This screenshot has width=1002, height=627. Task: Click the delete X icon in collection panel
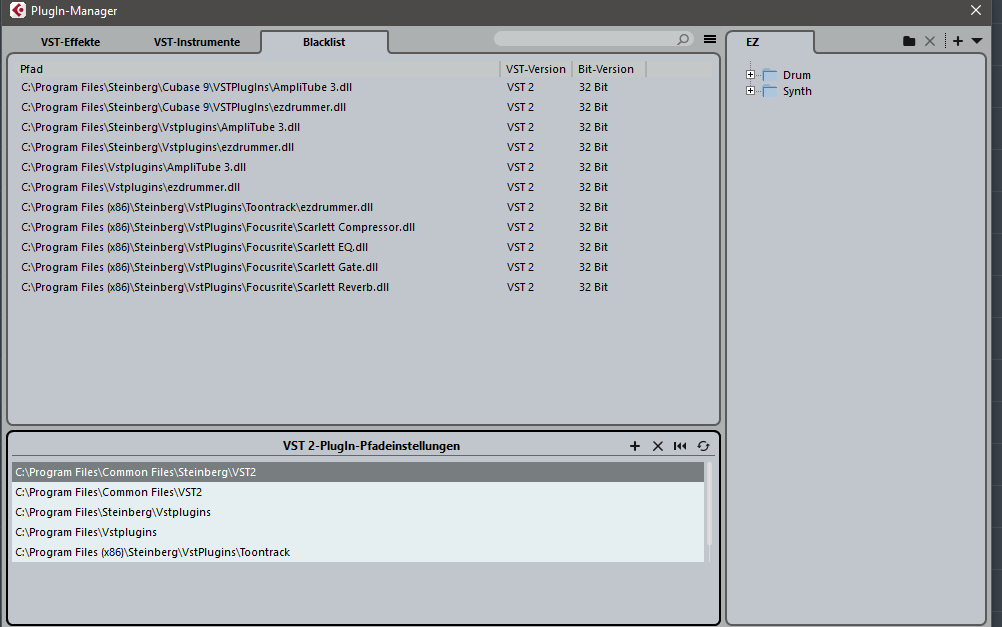tap(930, 41)
